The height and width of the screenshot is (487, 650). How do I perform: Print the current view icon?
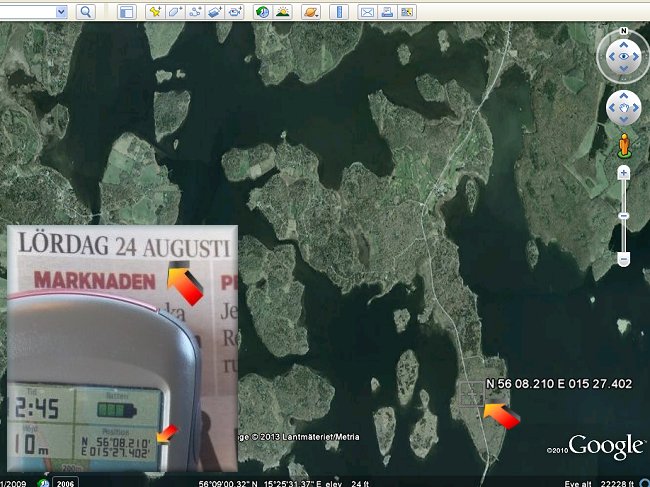[387, 12]
